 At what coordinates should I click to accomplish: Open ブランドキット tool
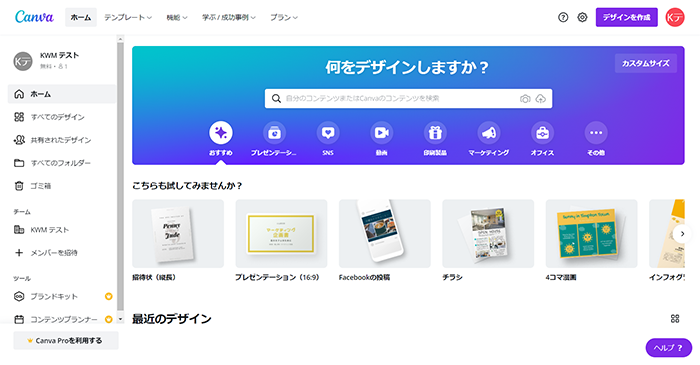[62, 296]
